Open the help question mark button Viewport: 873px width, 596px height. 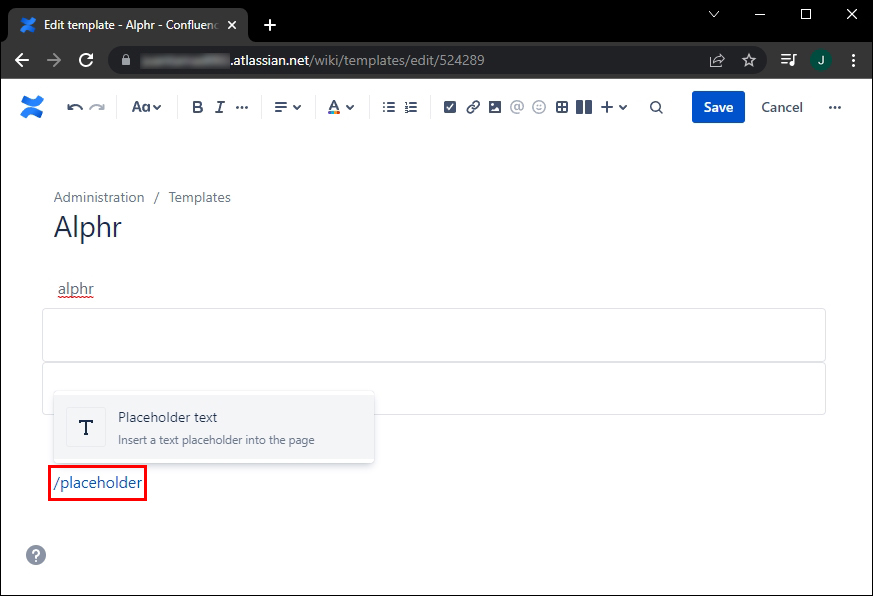tap(36, 555)
